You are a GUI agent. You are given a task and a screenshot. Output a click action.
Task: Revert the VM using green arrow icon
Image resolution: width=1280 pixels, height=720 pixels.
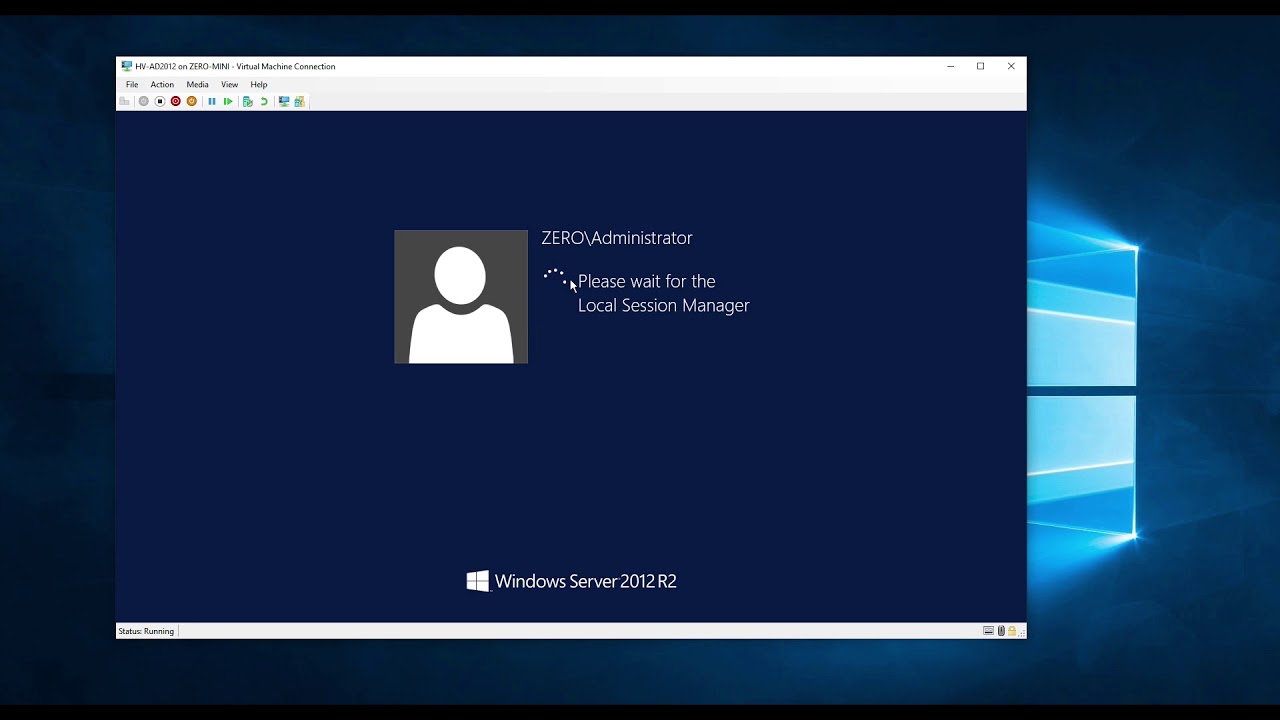pos(264,101)
